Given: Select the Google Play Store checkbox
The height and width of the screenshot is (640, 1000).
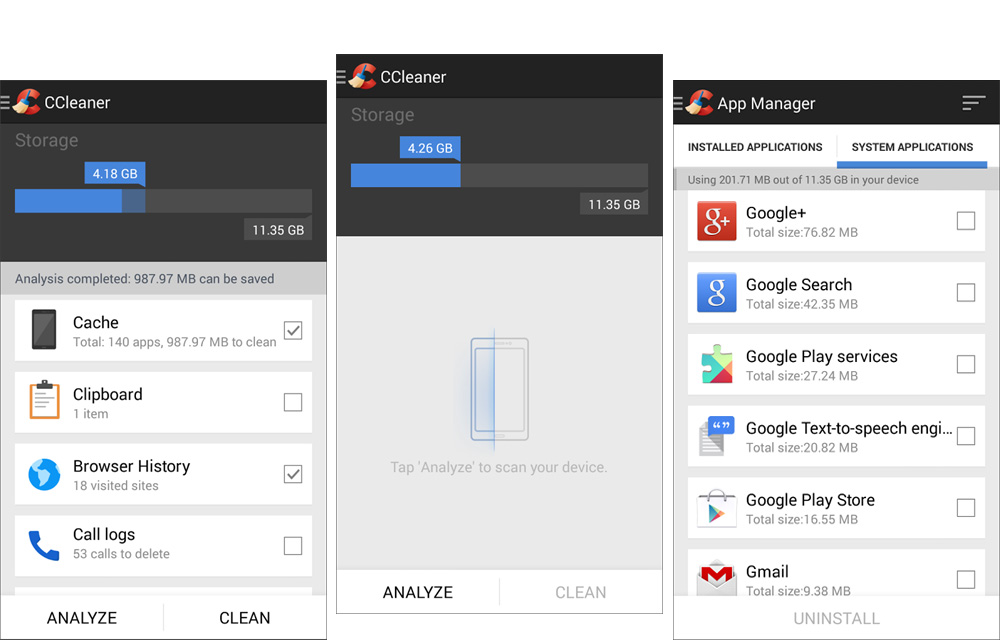Looking at the screenshot, I should click(966, 508).
